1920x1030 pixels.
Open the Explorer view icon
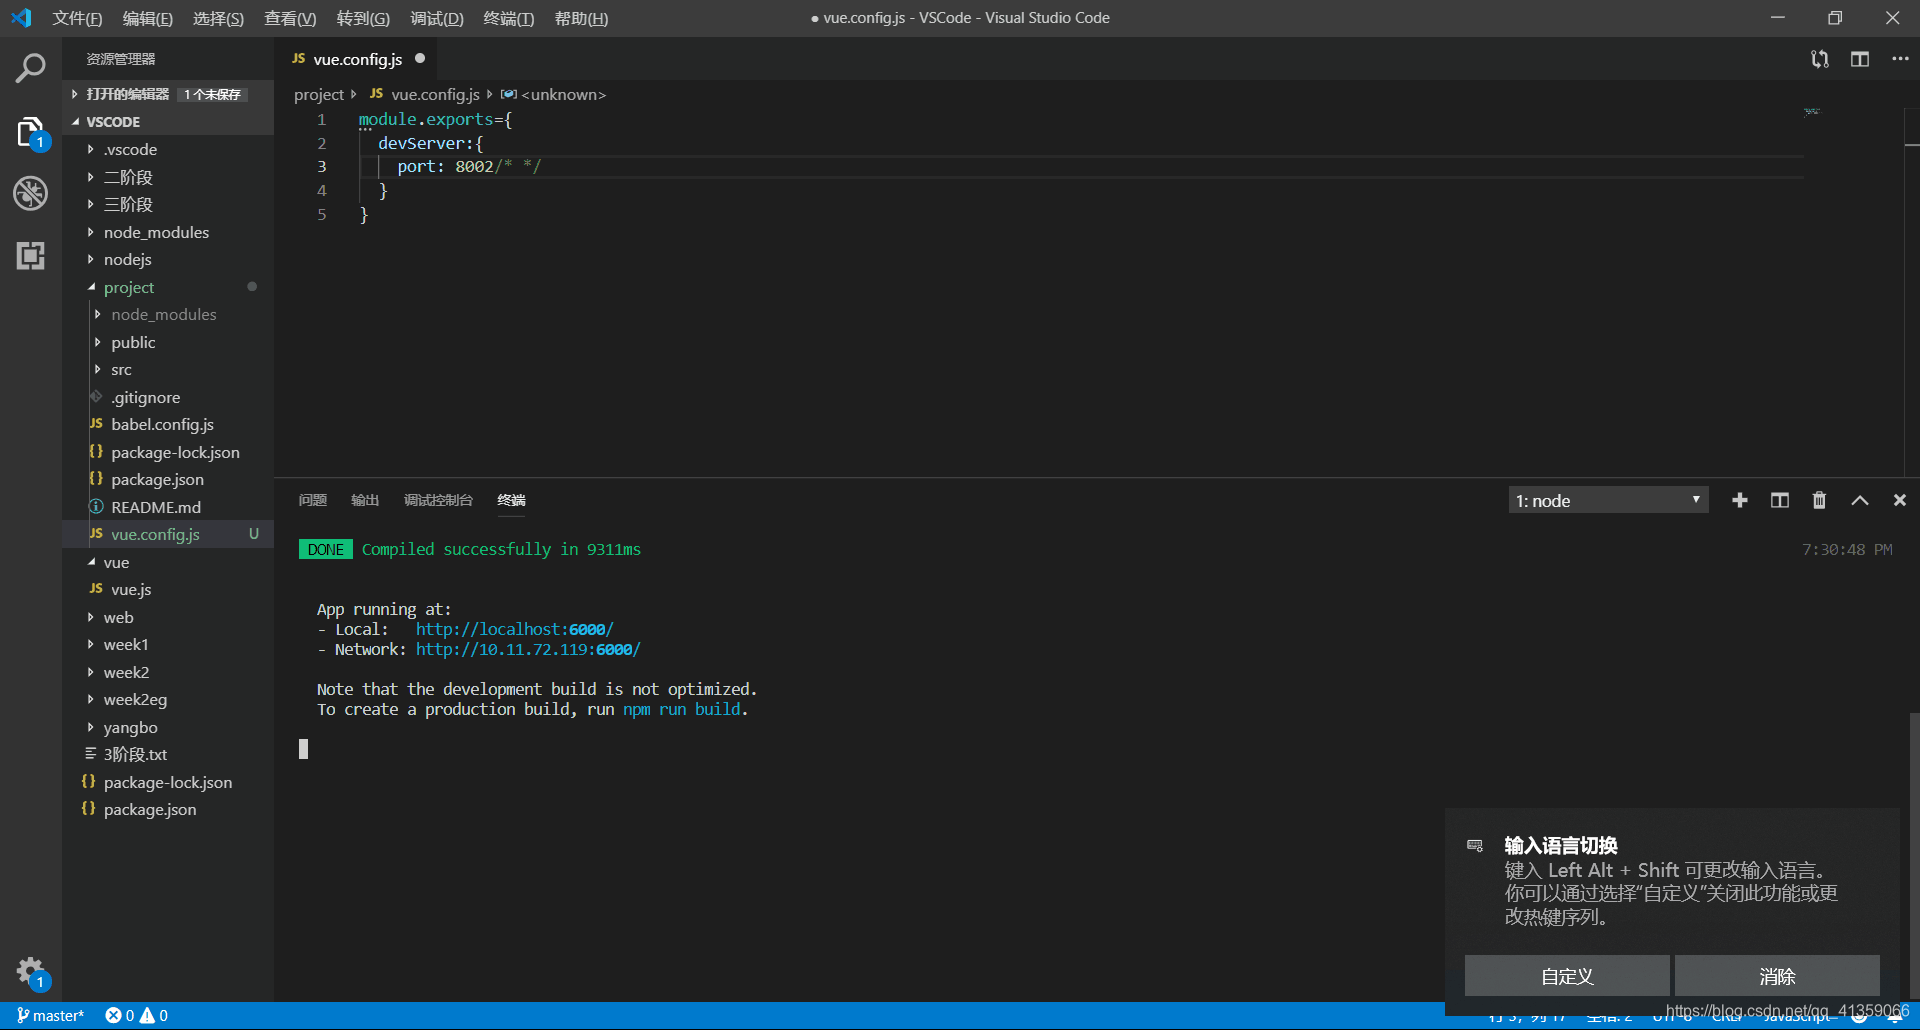click(30, 132)
